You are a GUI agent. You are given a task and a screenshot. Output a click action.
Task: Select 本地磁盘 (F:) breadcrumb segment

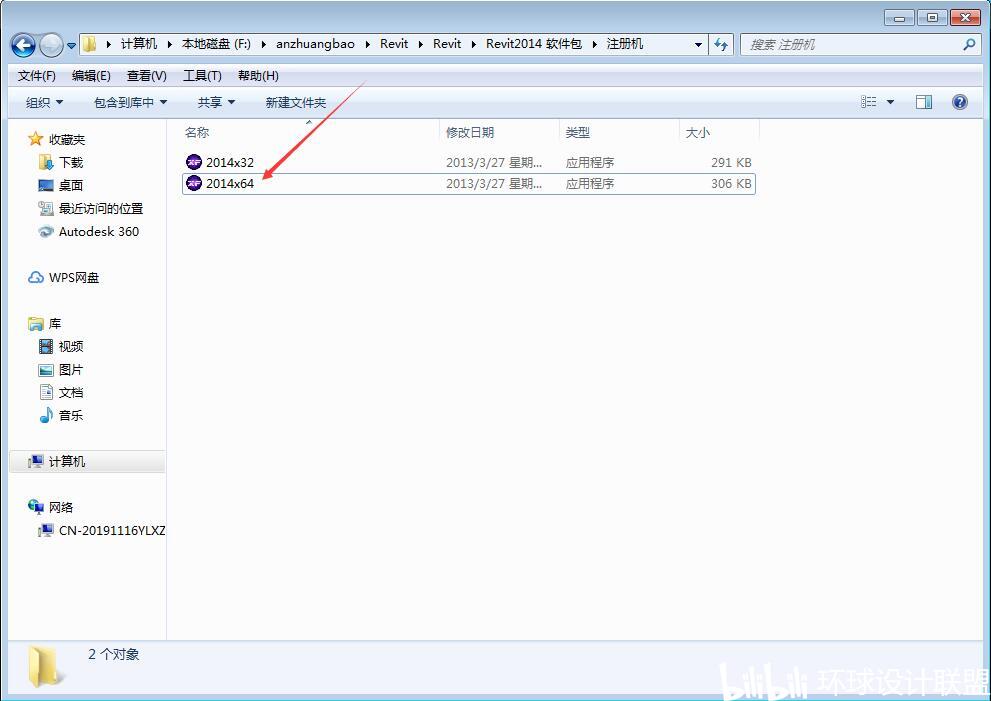pos(216,44)
